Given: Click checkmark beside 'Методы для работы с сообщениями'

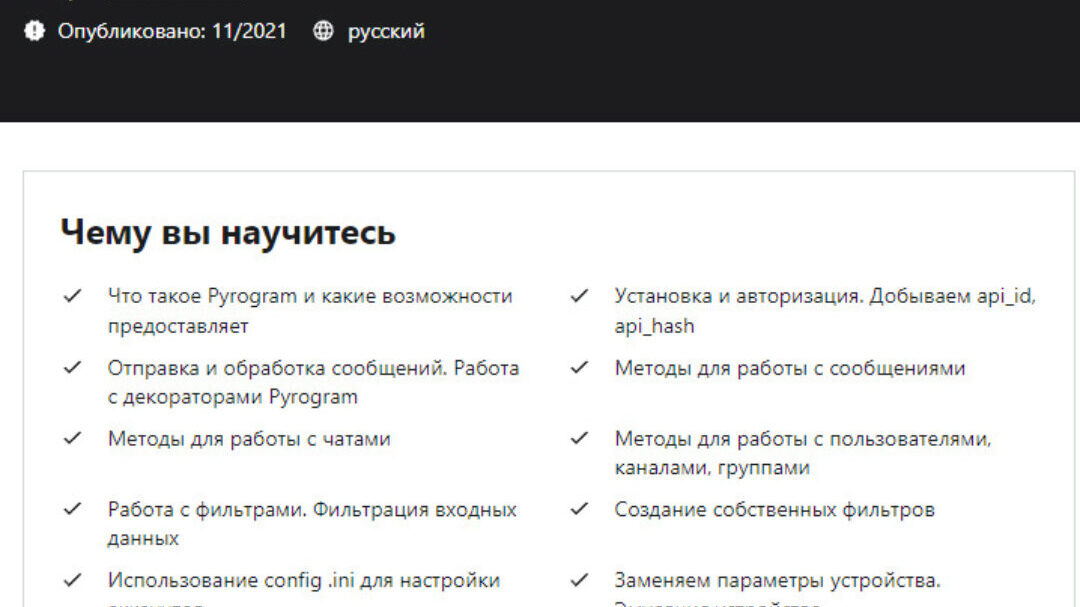Looking at the screenshot, I should pos(579,367).
